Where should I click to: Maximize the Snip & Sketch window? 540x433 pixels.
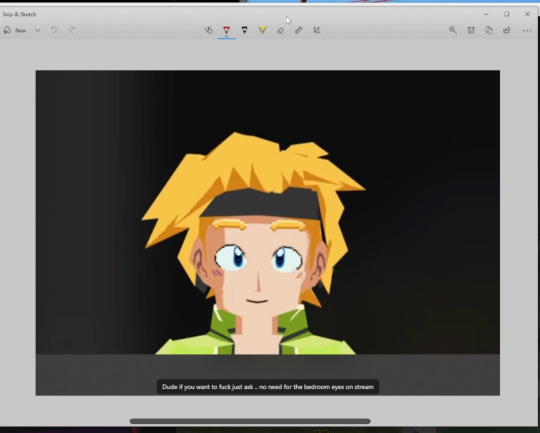tap(506, 14)
